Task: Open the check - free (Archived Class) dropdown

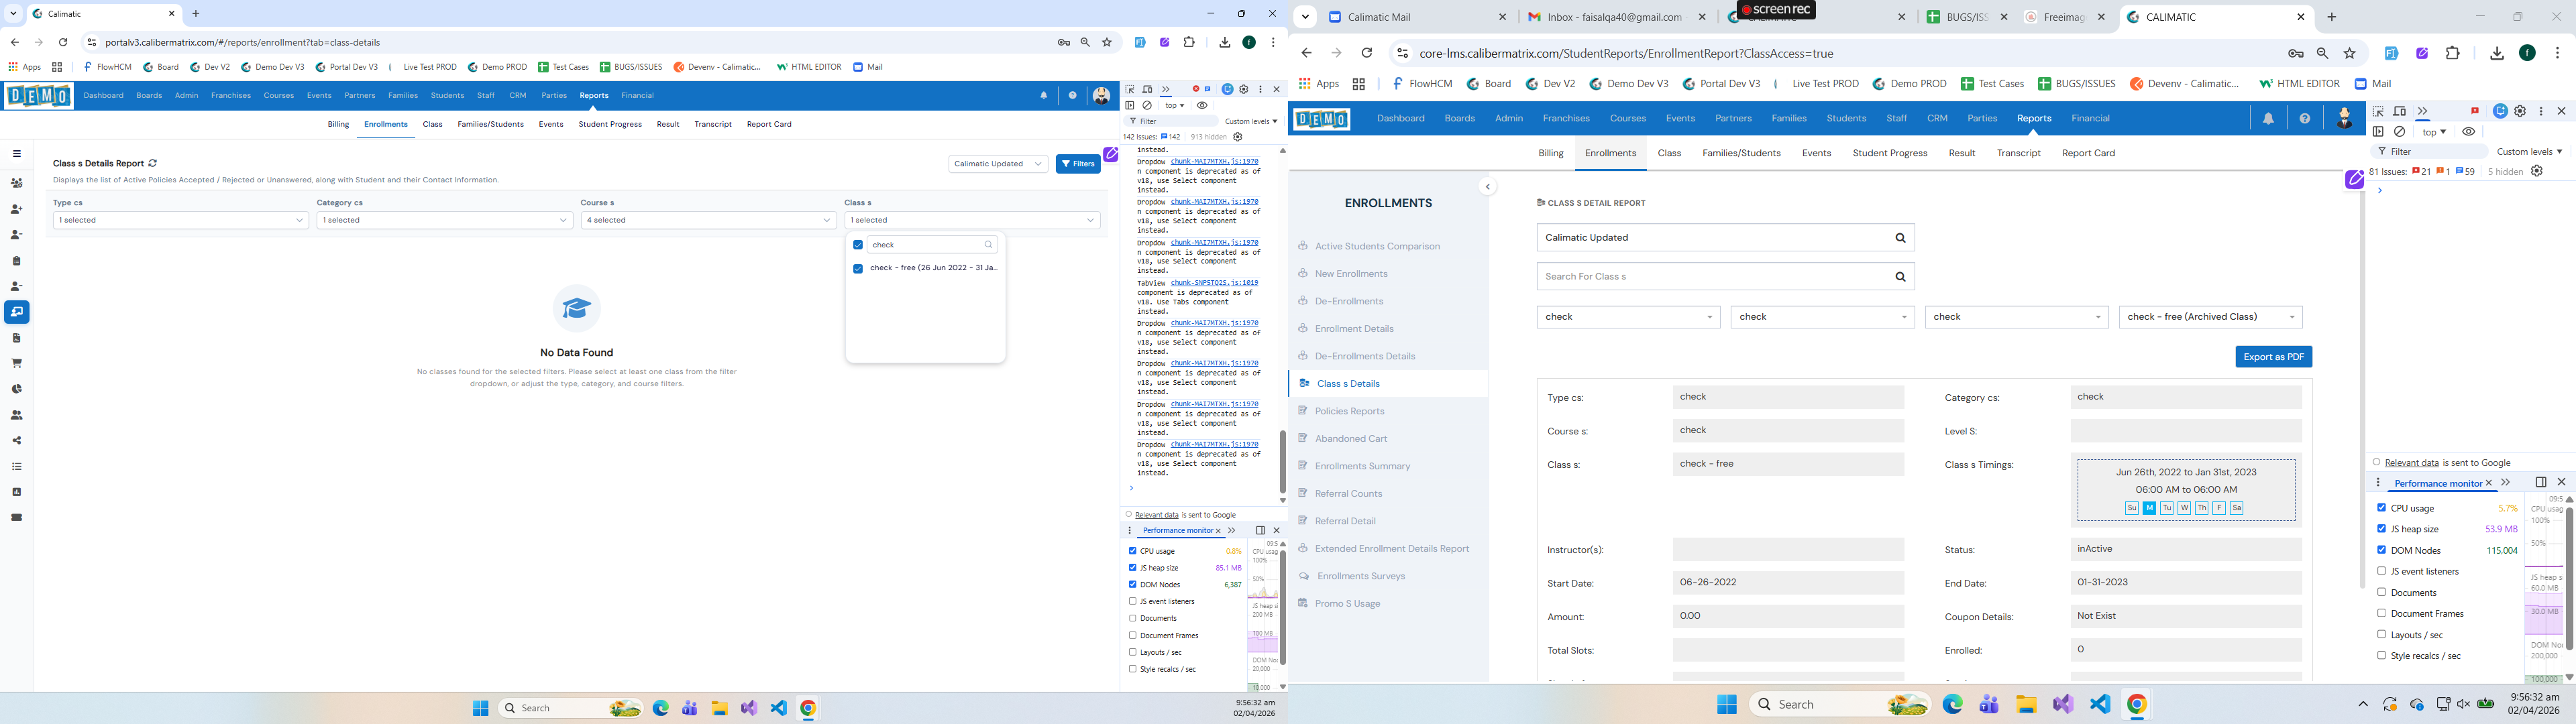Action: point(2210,317)
